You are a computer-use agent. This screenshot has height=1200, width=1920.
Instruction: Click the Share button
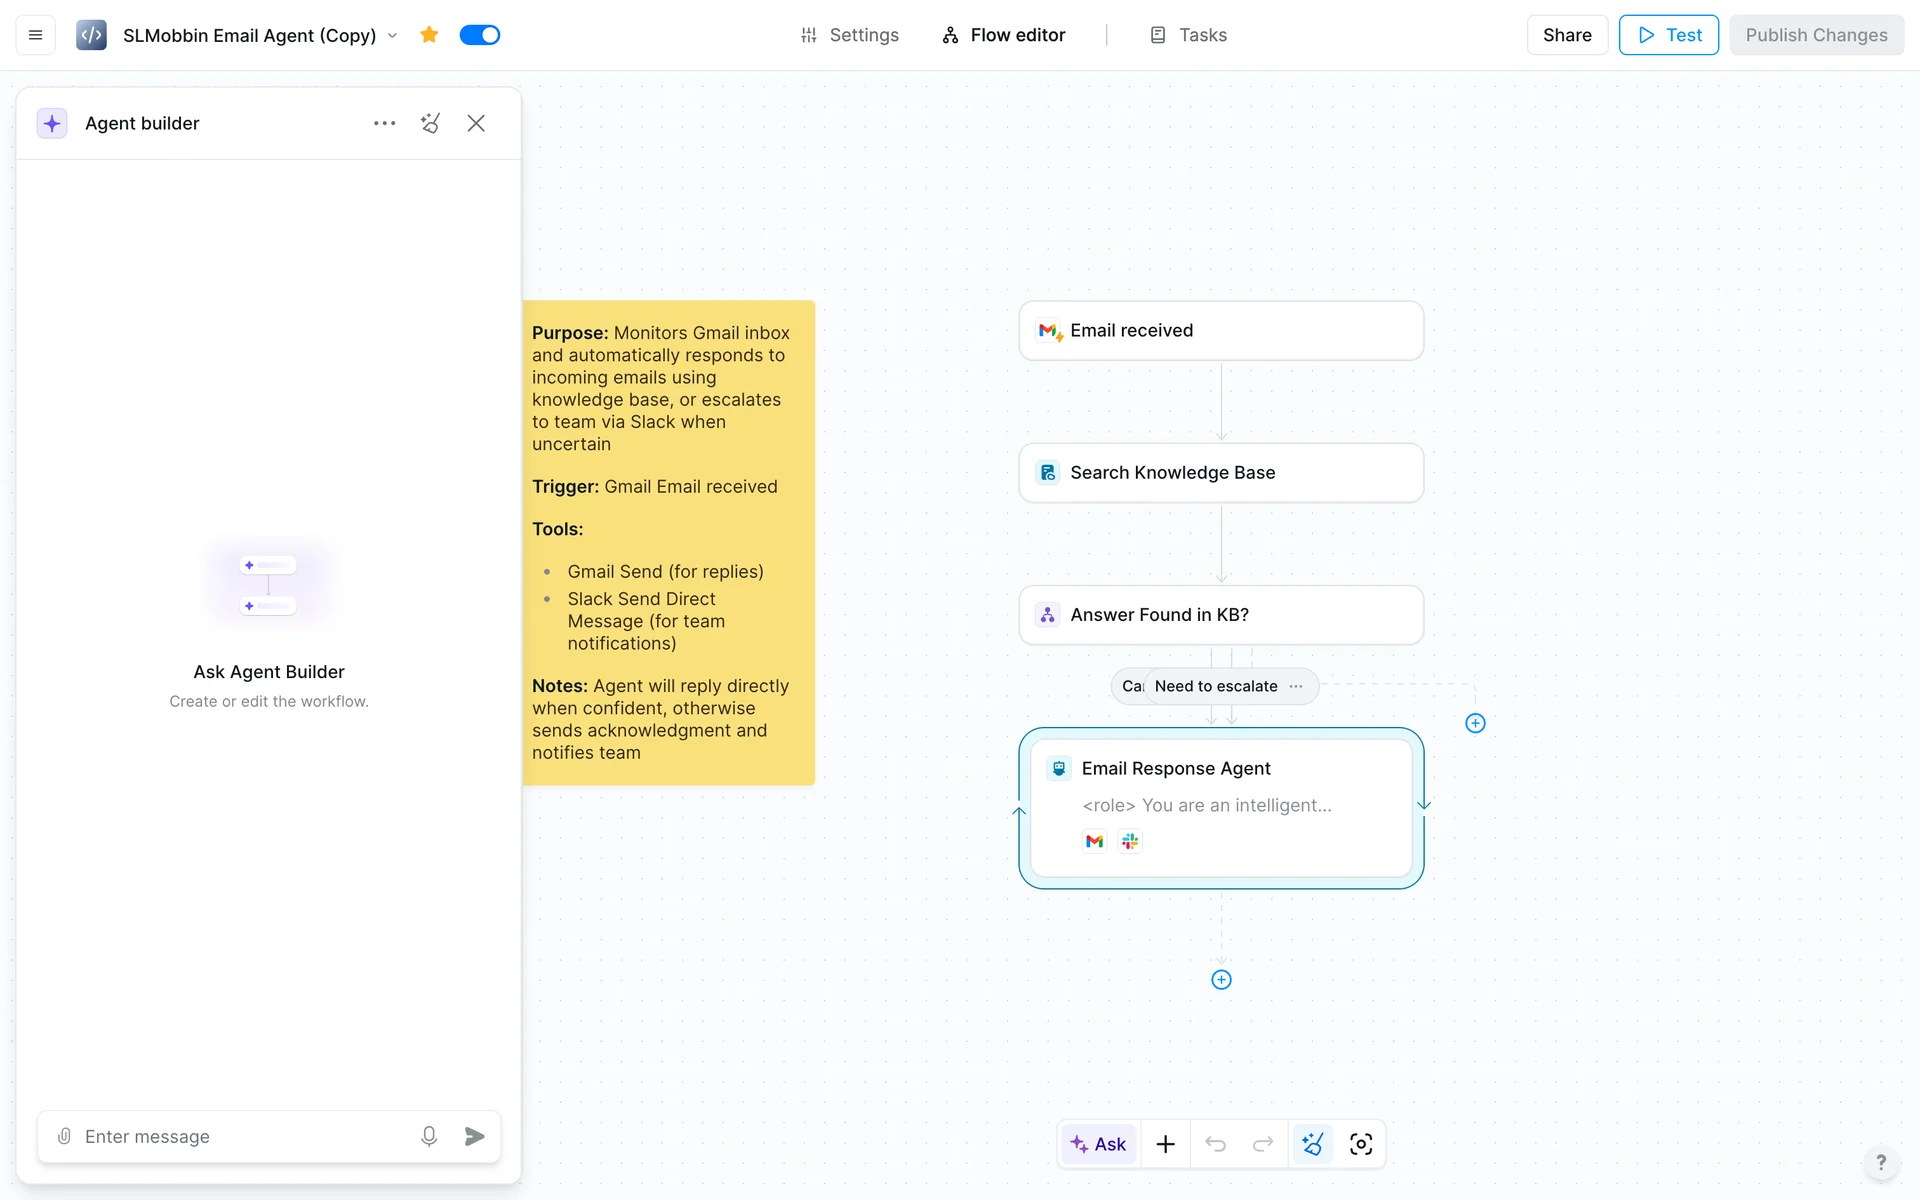1566,35
